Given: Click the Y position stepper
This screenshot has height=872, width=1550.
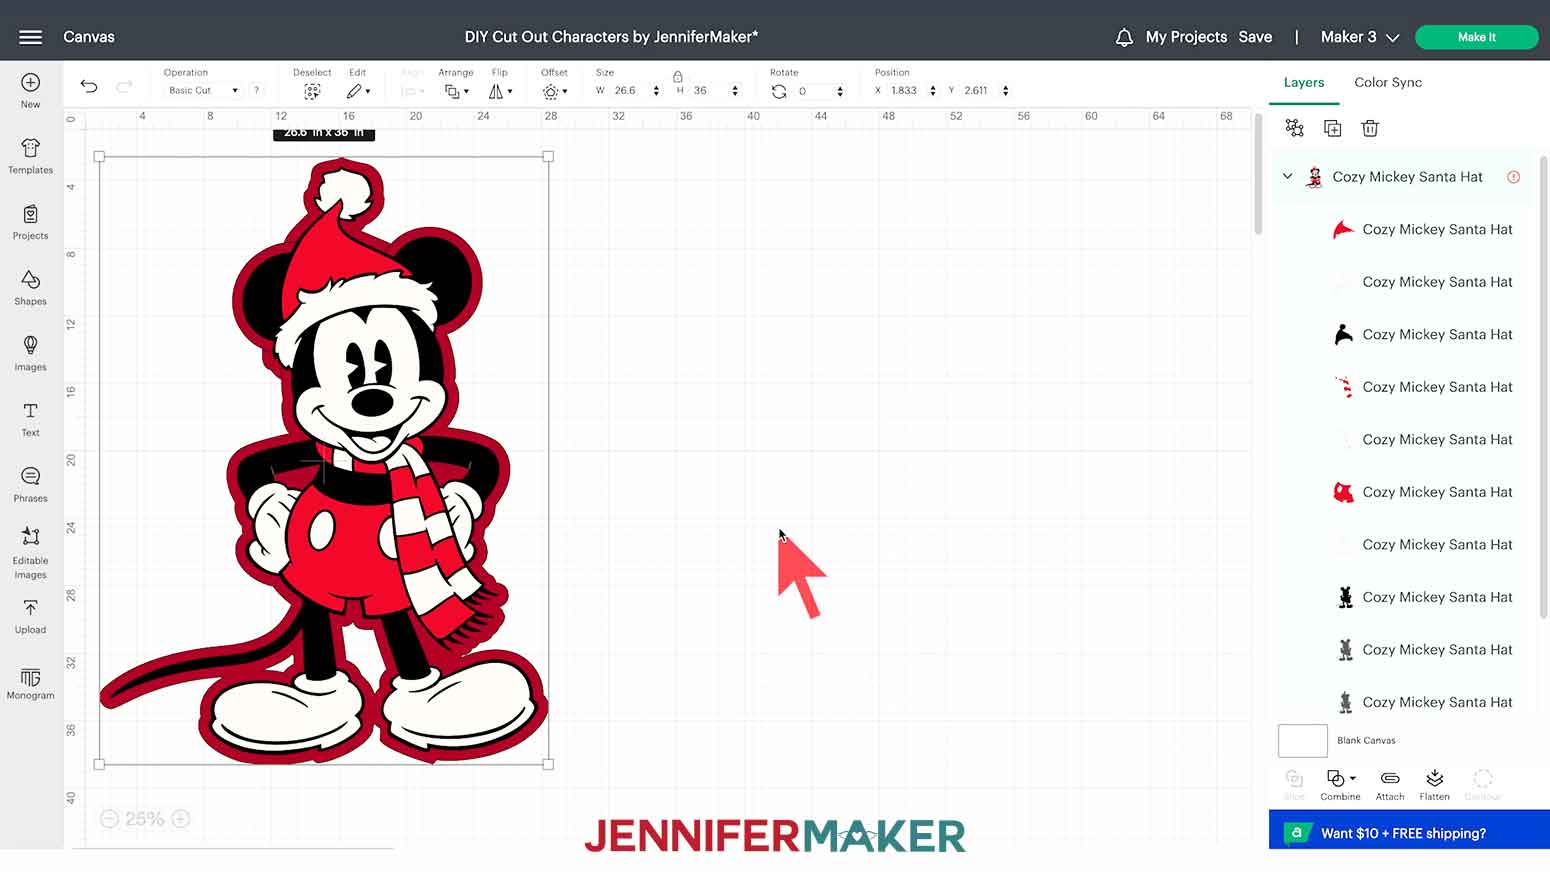Looking at the screenshot, I should pos(1005,90).
